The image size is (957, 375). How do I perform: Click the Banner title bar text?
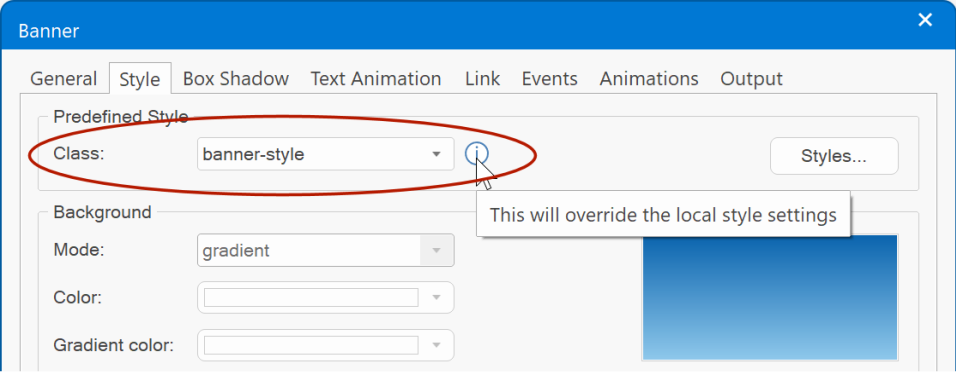(49, 31)
